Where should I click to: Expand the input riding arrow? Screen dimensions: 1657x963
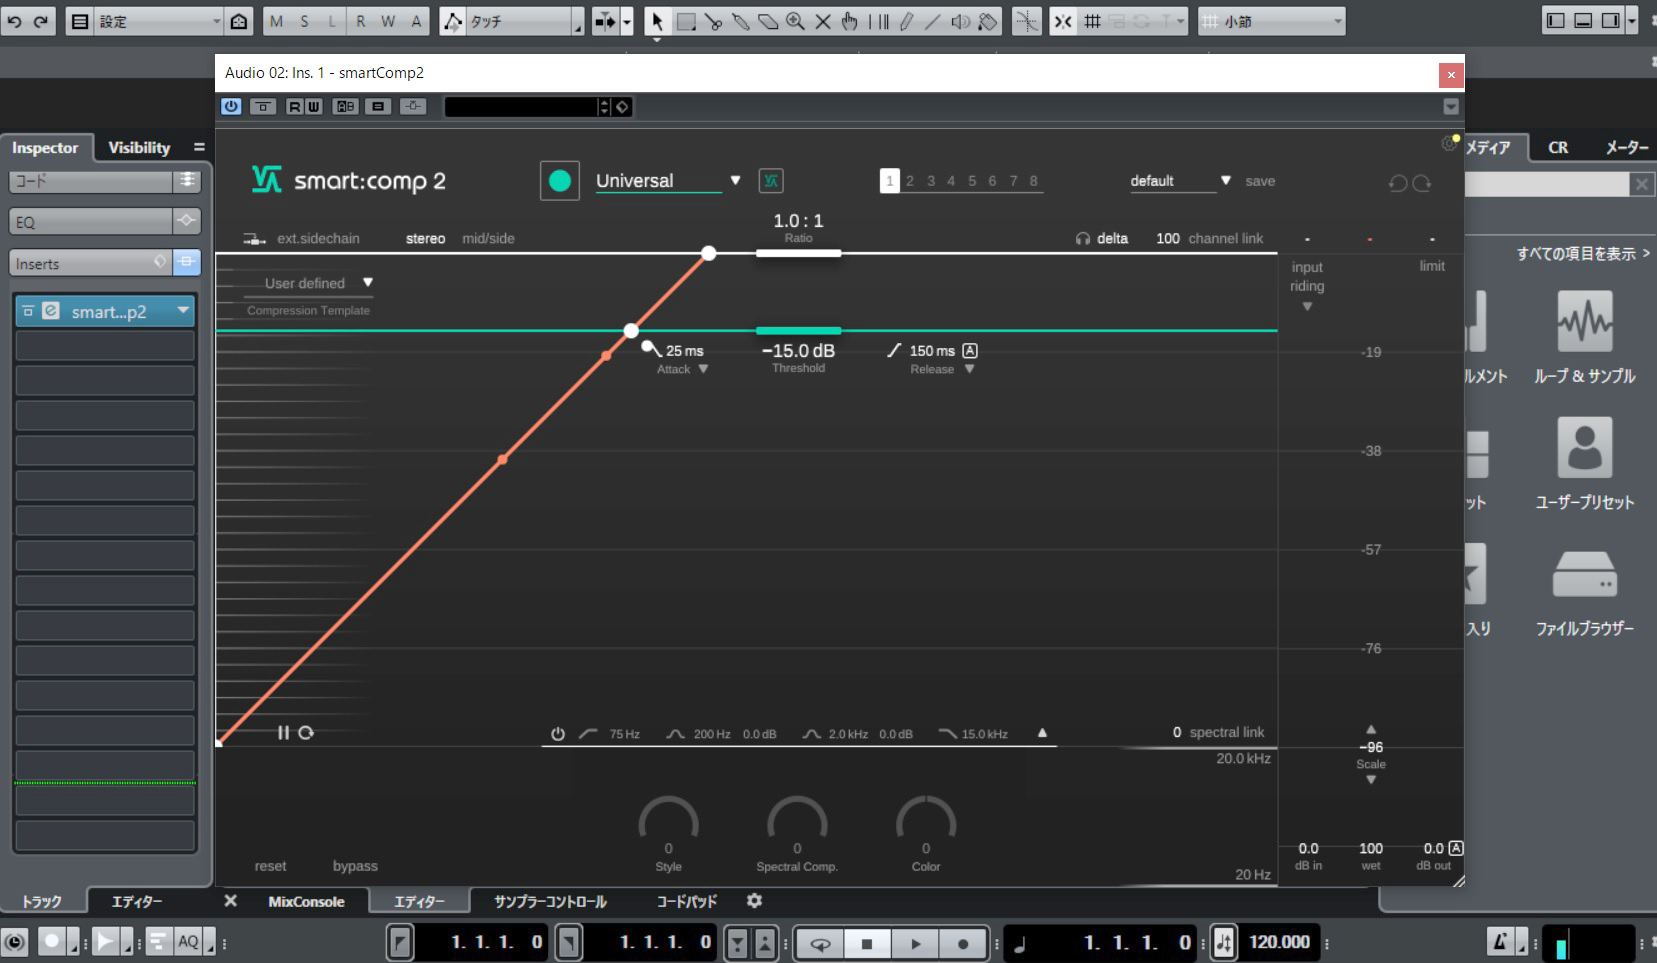pyautogui.click(x=1307, y=307)
